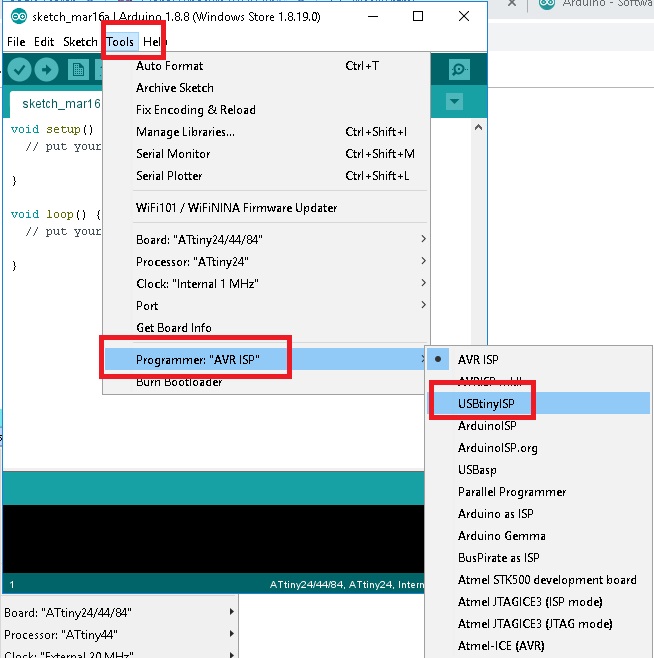
Task: Select Atmel STK500 development board
Action: click(x=538, y=580)
